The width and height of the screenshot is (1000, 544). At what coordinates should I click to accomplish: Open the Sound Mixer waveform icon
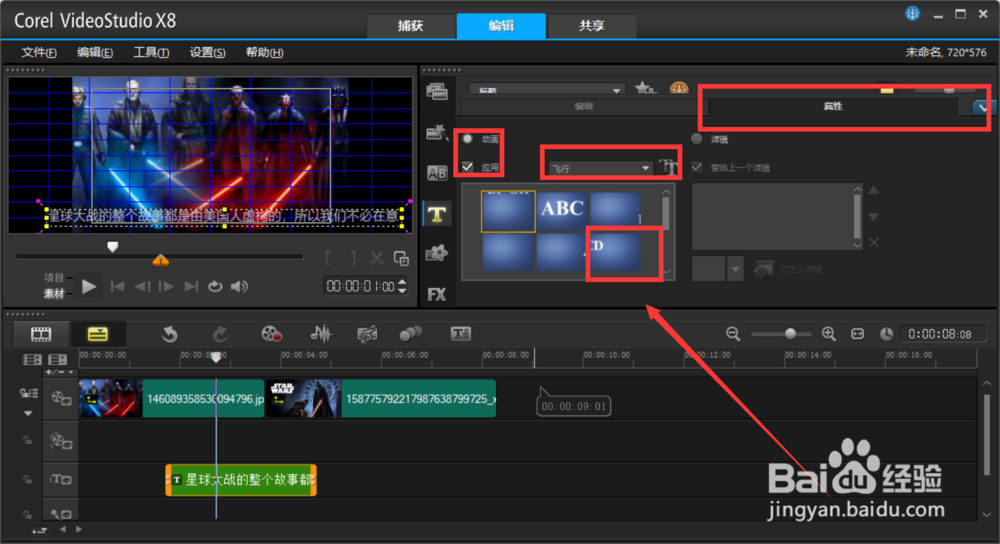click(321, 334)
